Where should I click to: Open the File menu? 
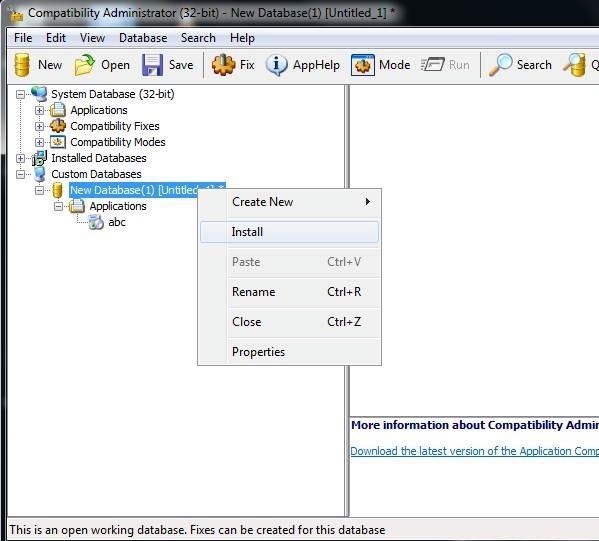(23, 38)
